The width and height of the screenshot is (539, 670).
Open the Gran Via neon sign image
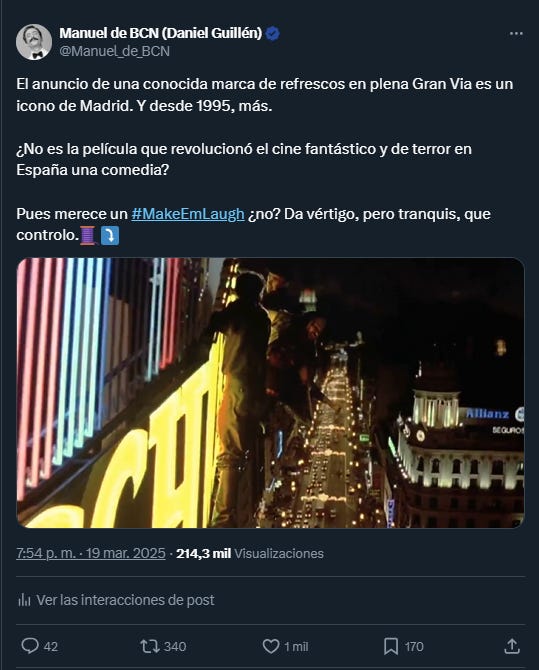270,393
